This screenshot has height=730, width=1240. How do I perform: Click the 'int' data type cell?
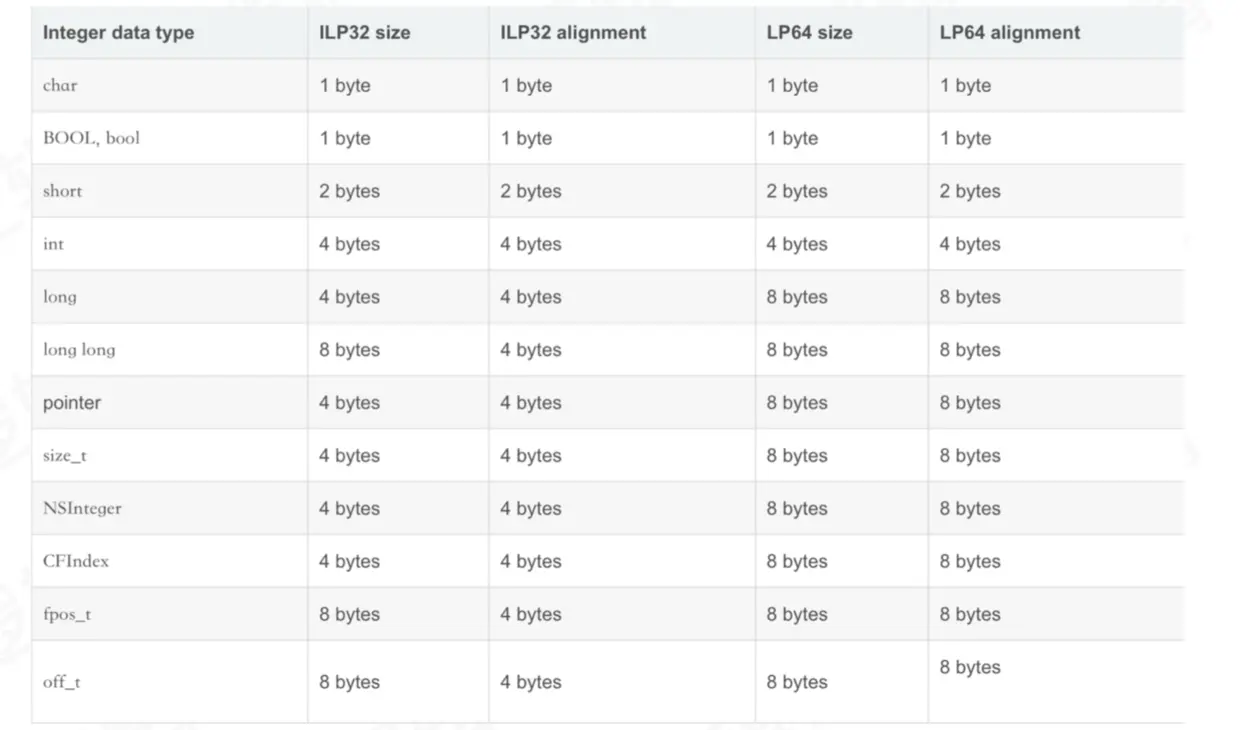tap(53, 244)
